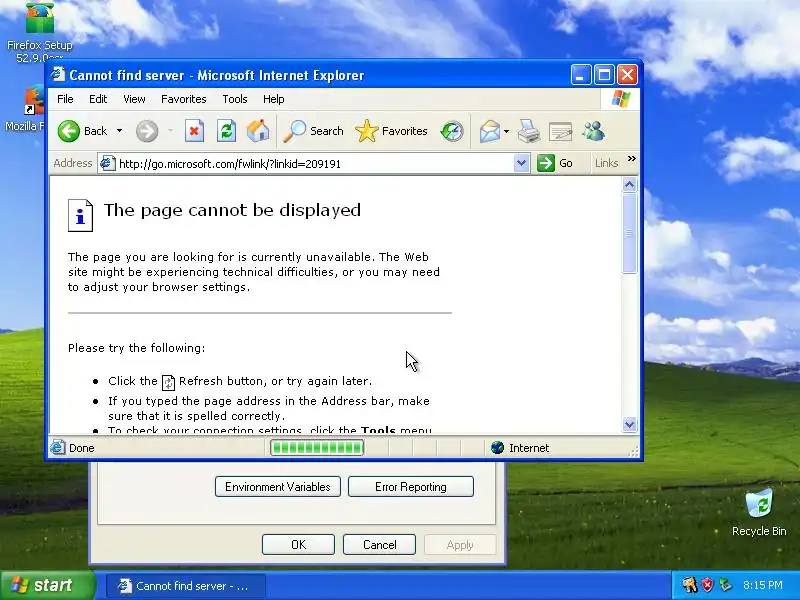Go to Home page icon
This screenshot has height=600, width=800.
click(x=258, y=131)
